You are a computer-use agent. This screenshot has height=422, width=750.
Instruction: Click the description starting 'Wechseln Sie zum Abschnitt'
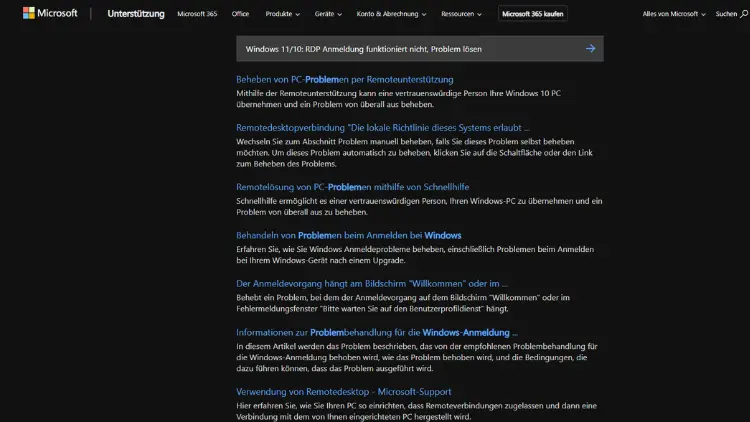[414, 153]
